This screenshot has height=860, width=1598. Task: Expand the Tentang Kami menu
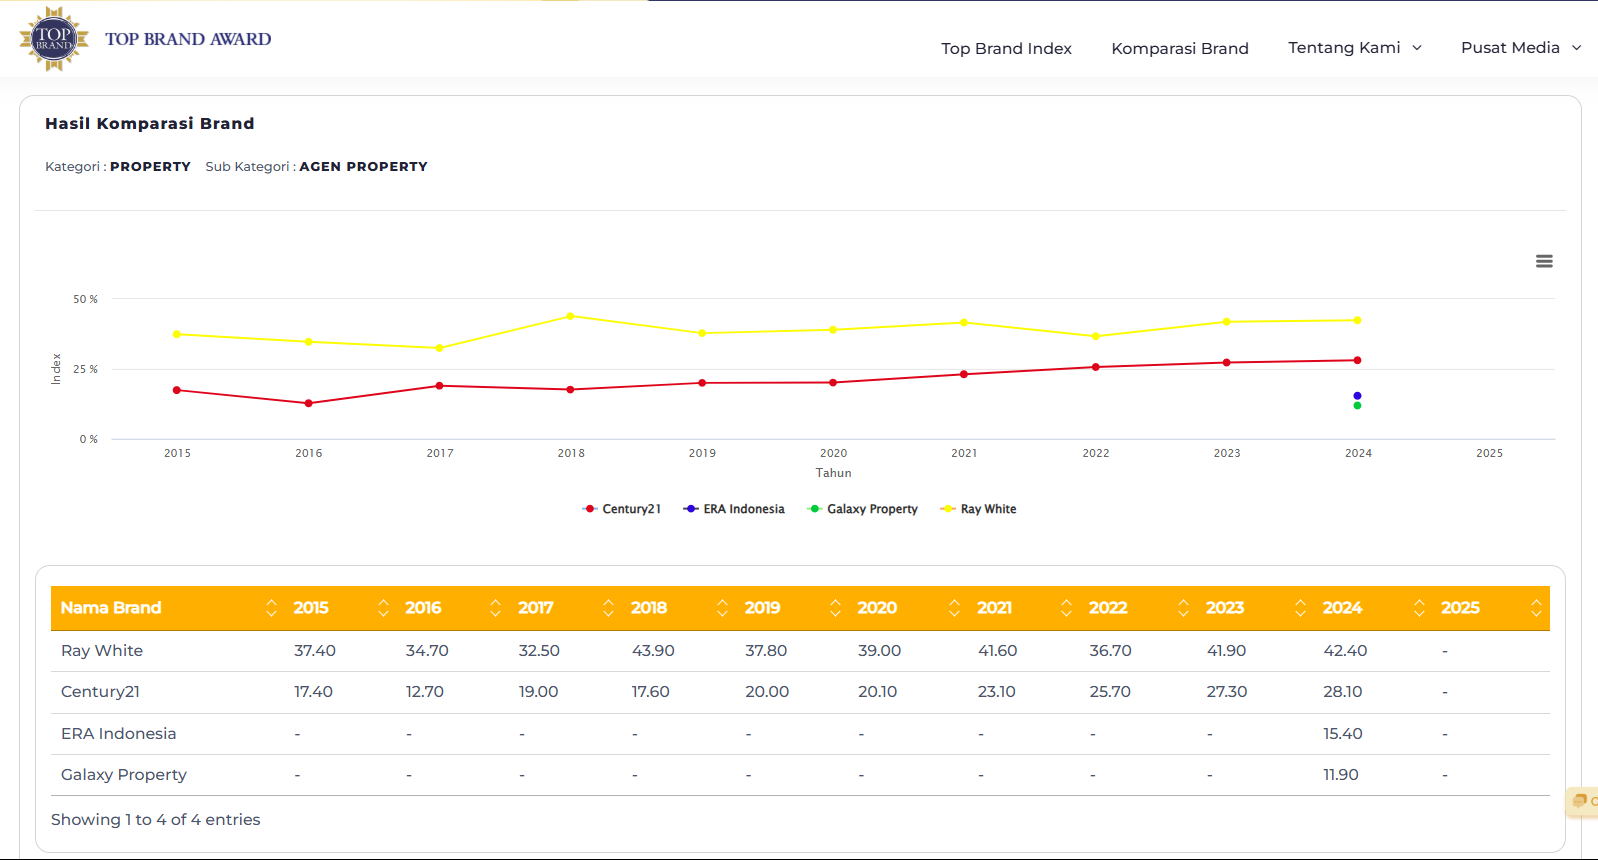(x=1355, y=47)
